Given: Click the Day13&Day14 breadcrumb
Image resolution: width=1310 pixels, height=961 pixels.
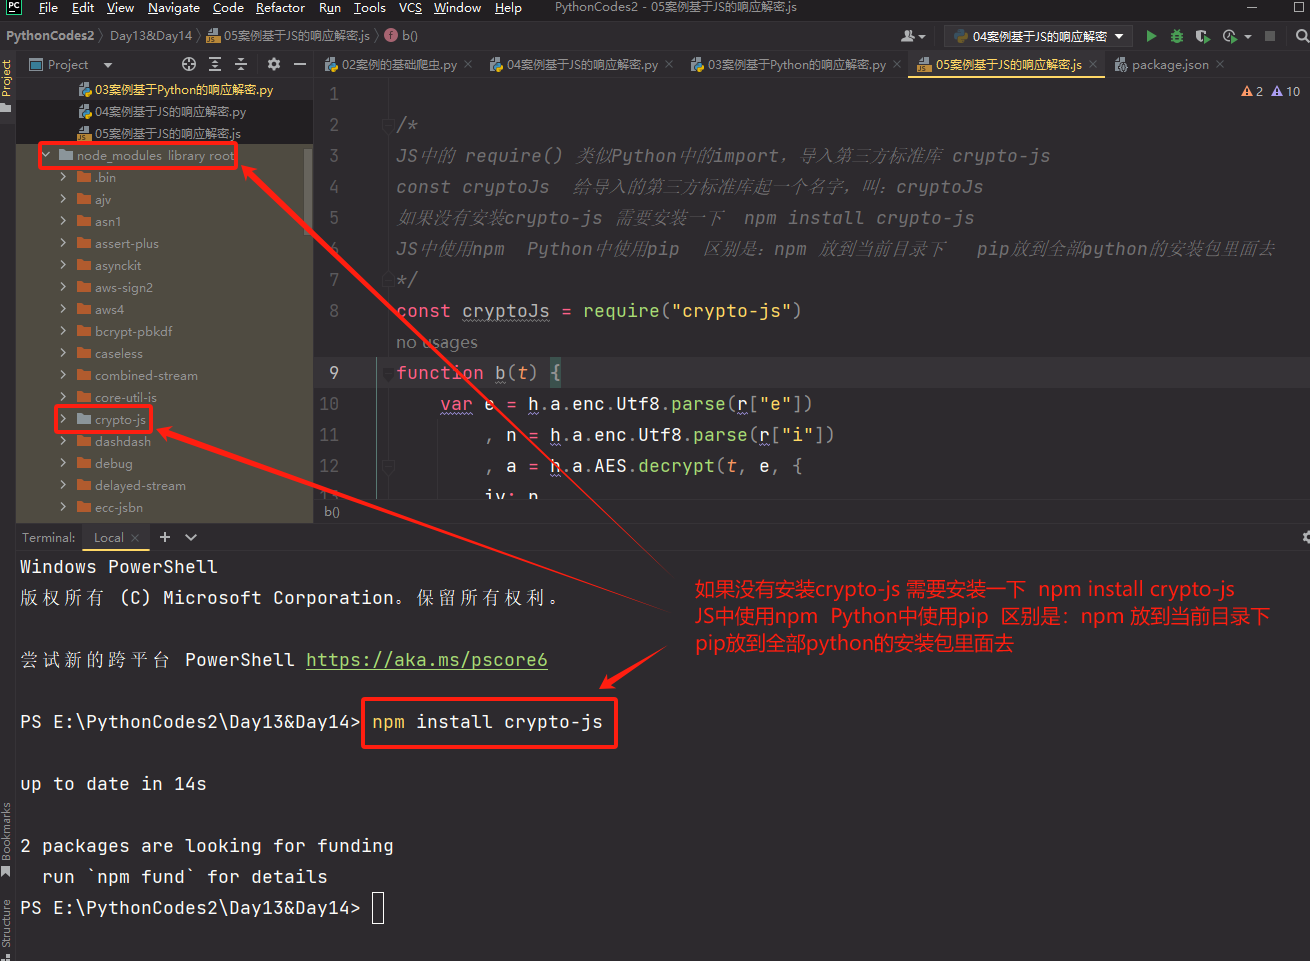Looking at the screenshot, I should pos(151,36).
